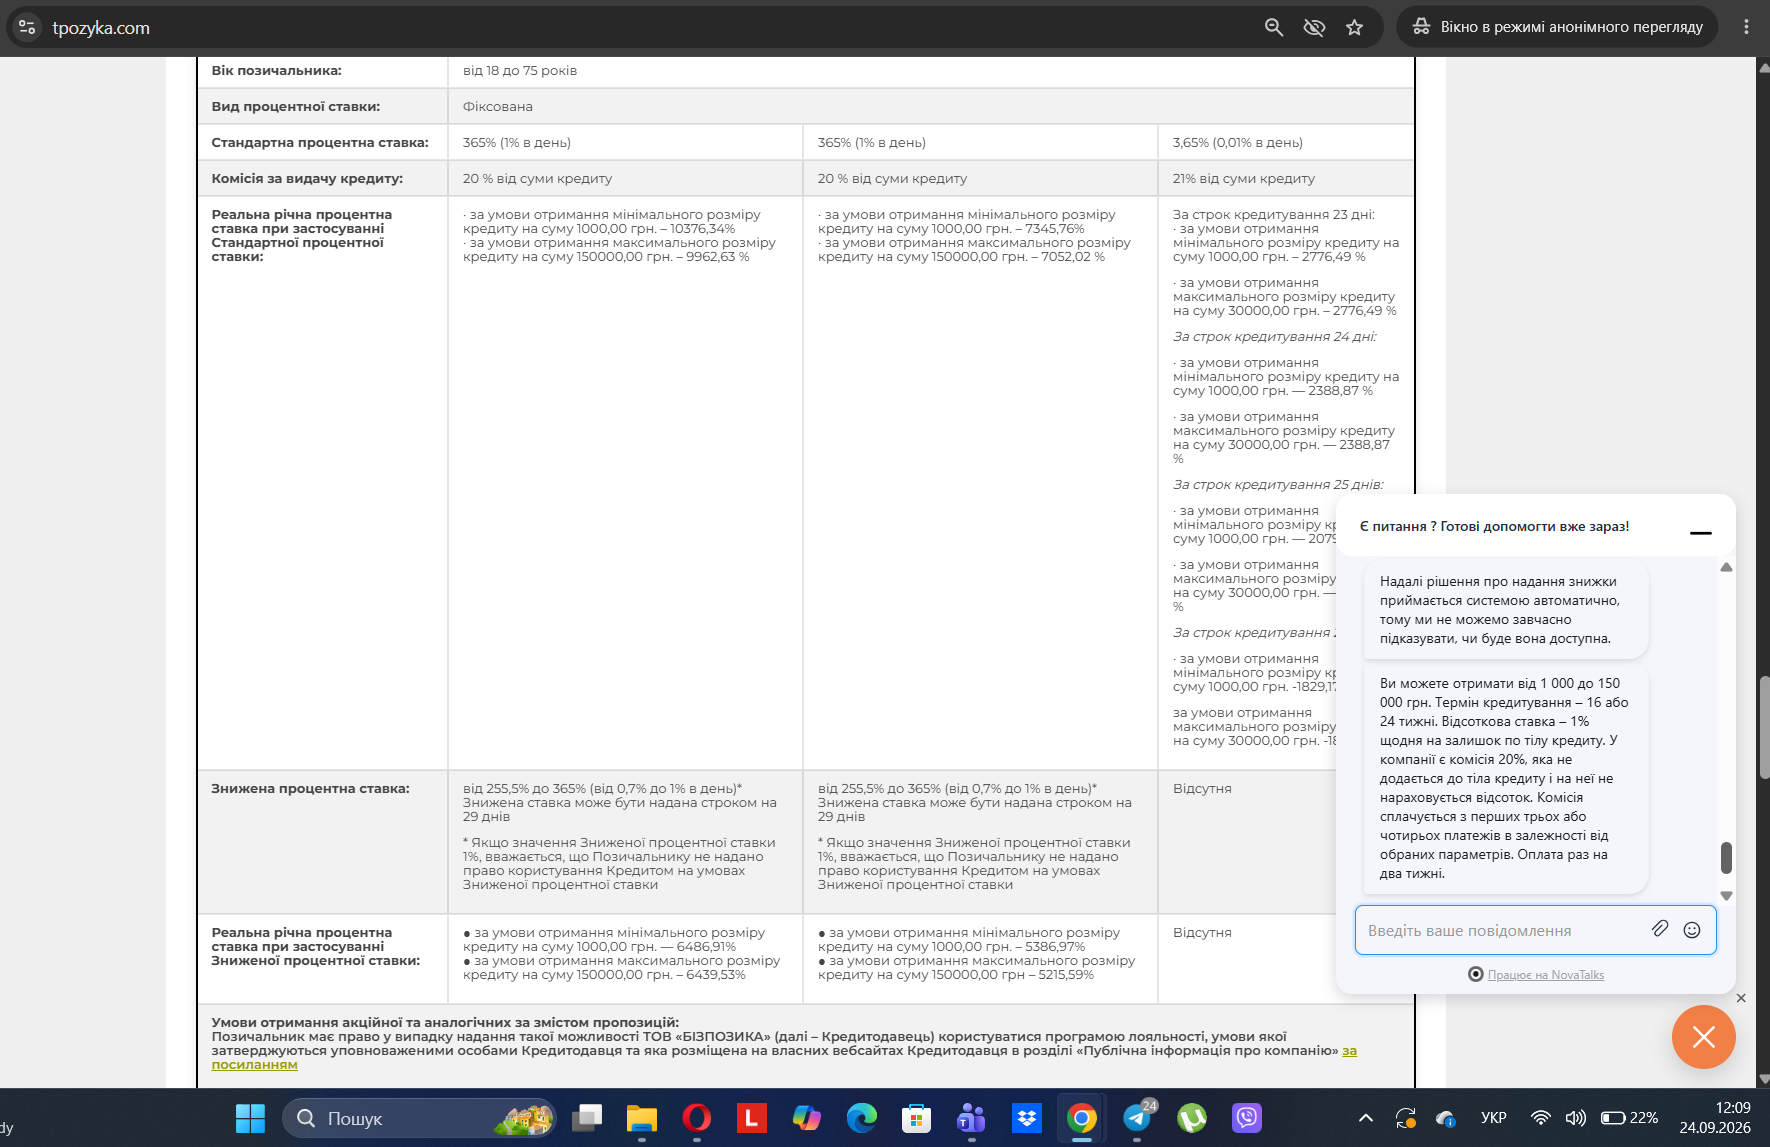Click the attach file paperclip in chat
Image resolution: width=1770 pixels, height=1147 pixels.
pos(1660,929)
